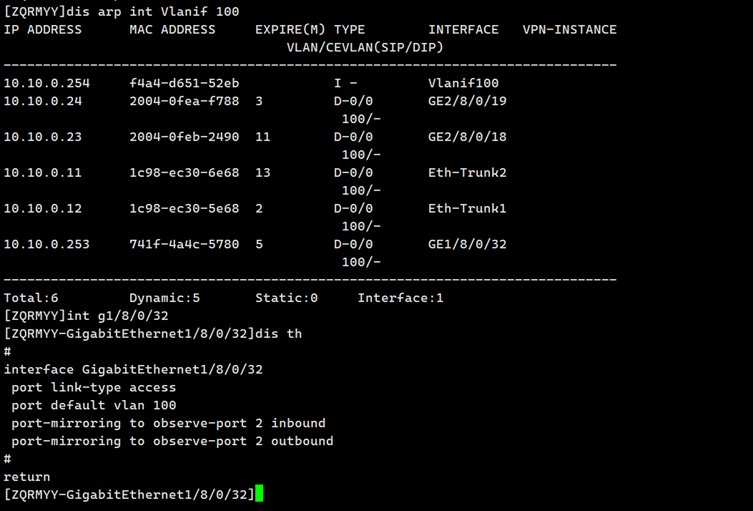Click IP address 10.10.0.24
753x511 pixels.
42,101
